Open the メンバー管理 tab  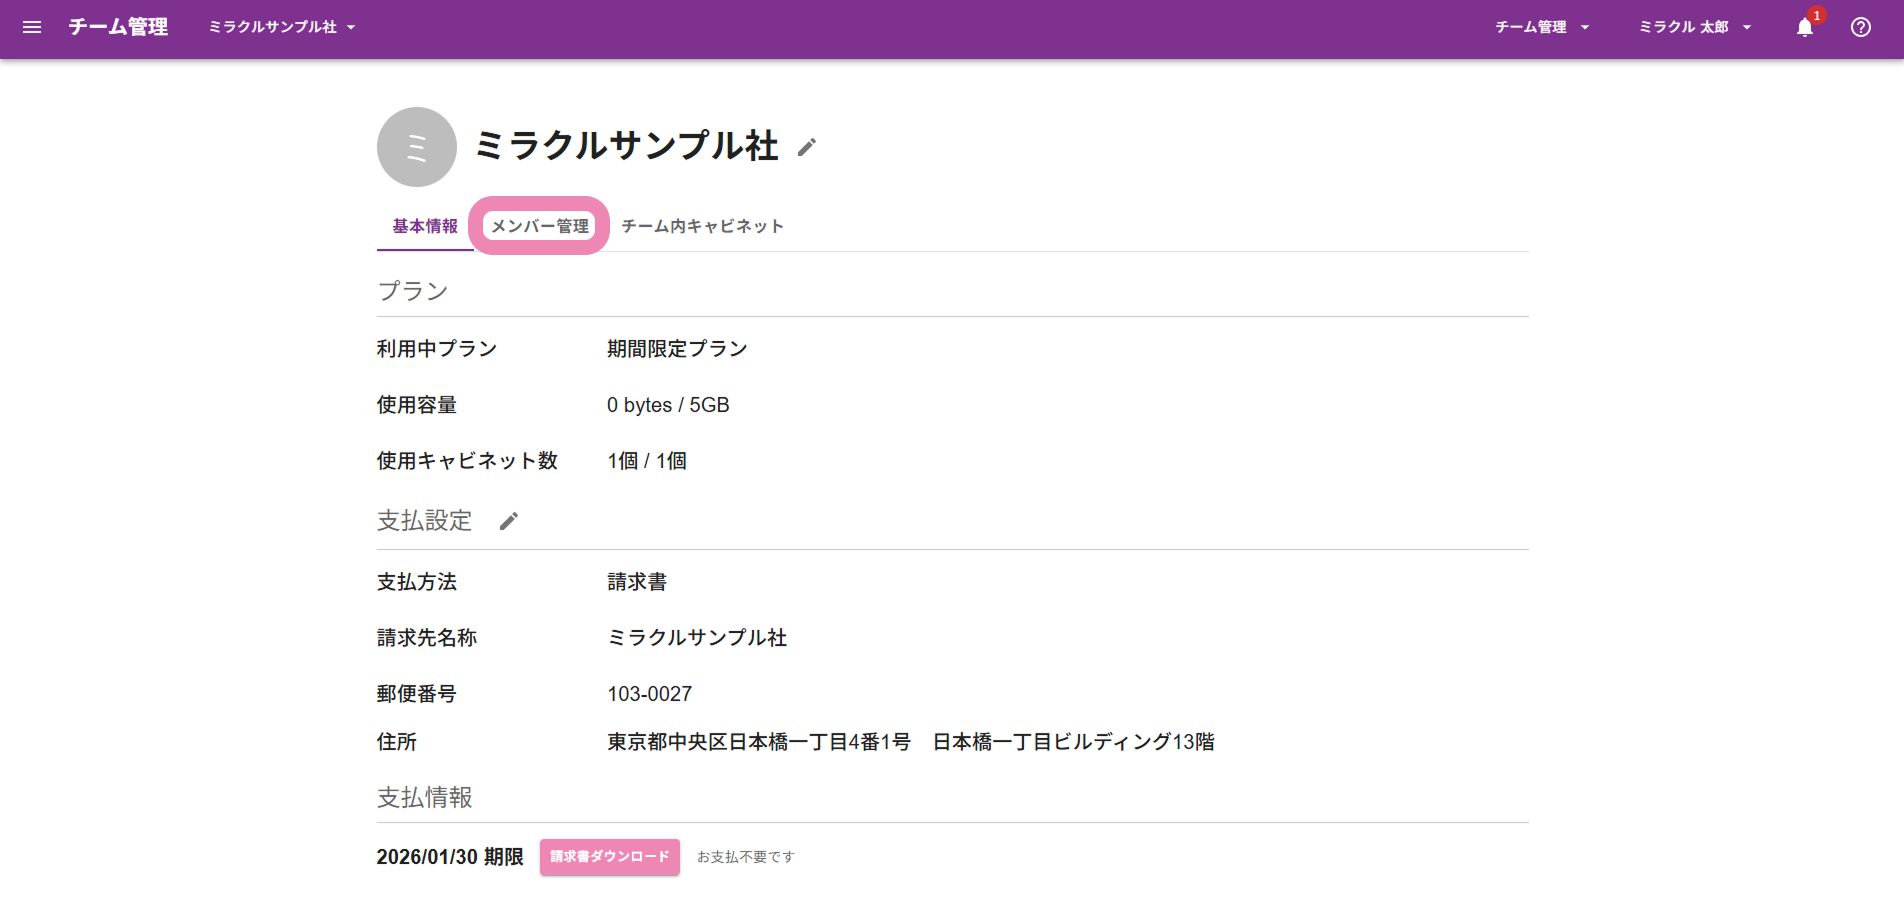[540, 226]
